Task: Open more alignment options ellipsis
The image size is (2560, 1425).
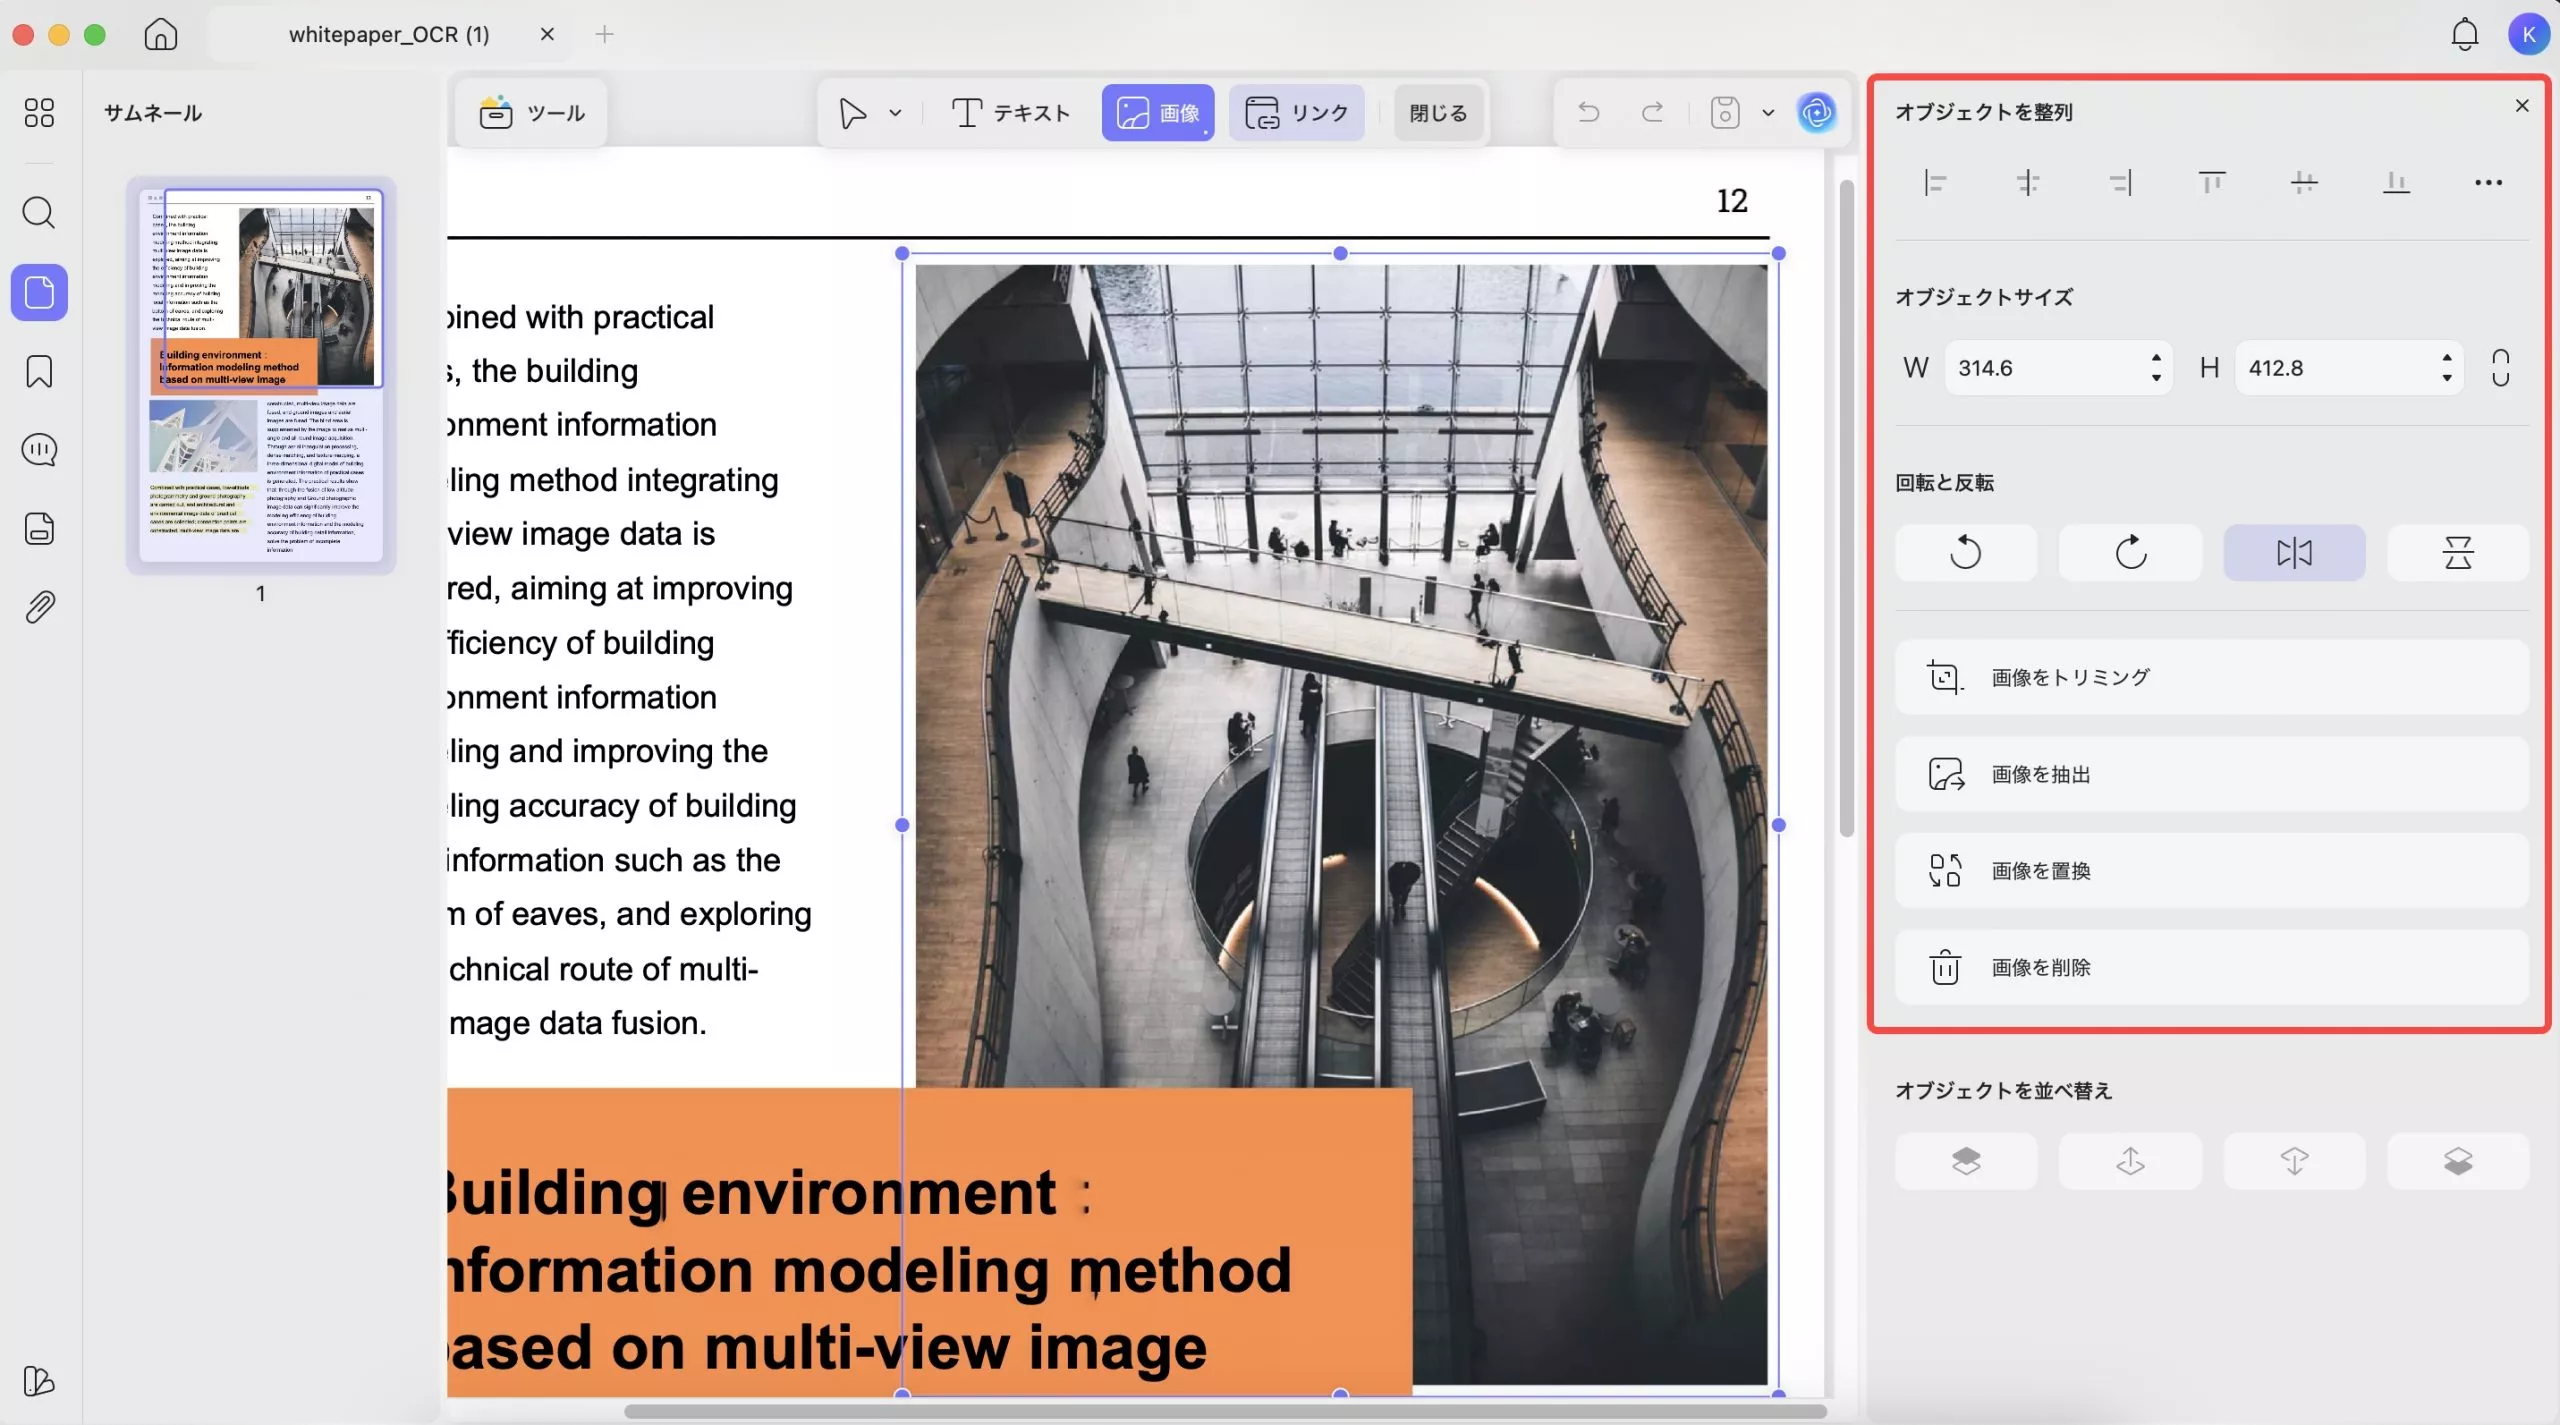Action: (2488, 183)
